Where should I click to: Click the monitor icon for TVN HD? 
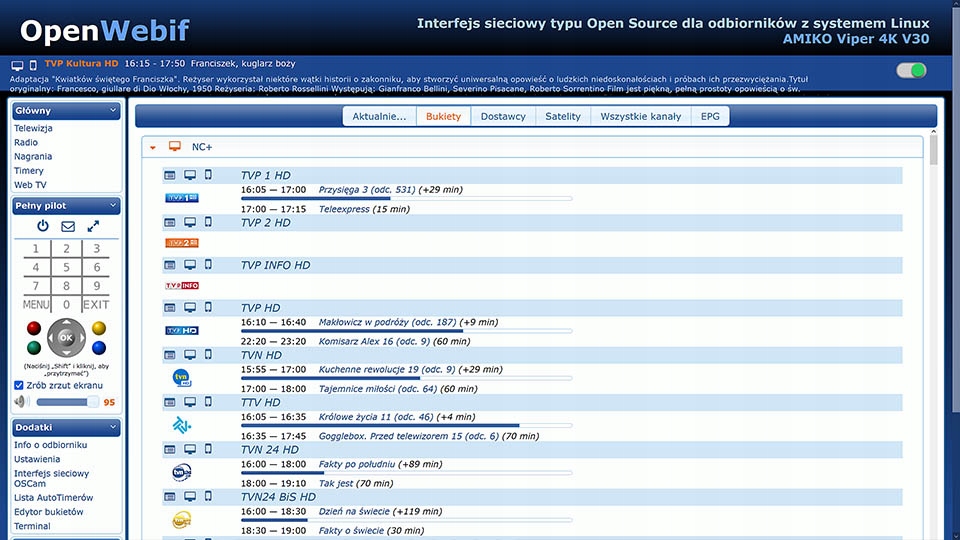click(189, 354)
